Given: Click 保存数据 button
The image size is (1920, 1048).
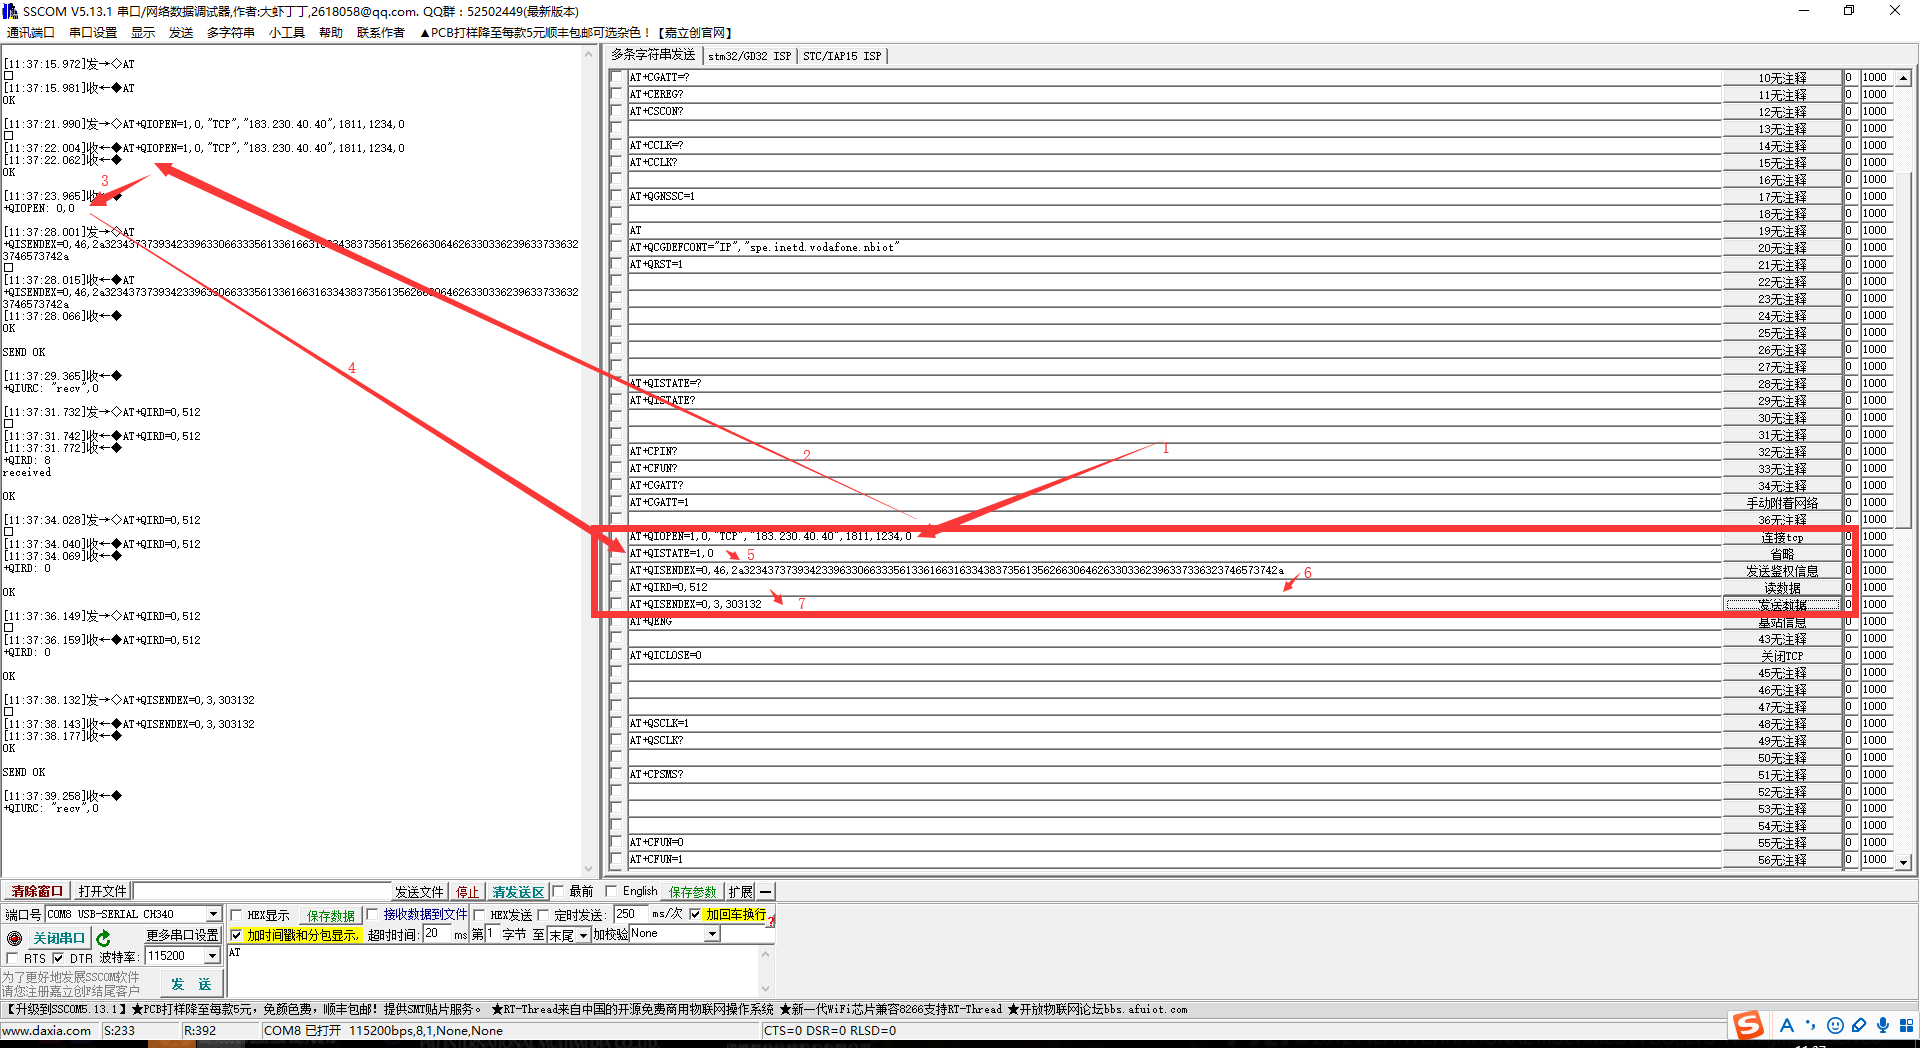Looking at the screenshot, I should tap(331, 915).
